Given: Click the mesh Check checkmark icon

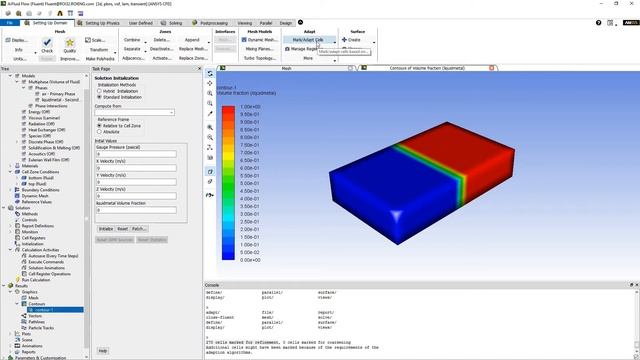Looking at the screenshot, I should point(47,42).
